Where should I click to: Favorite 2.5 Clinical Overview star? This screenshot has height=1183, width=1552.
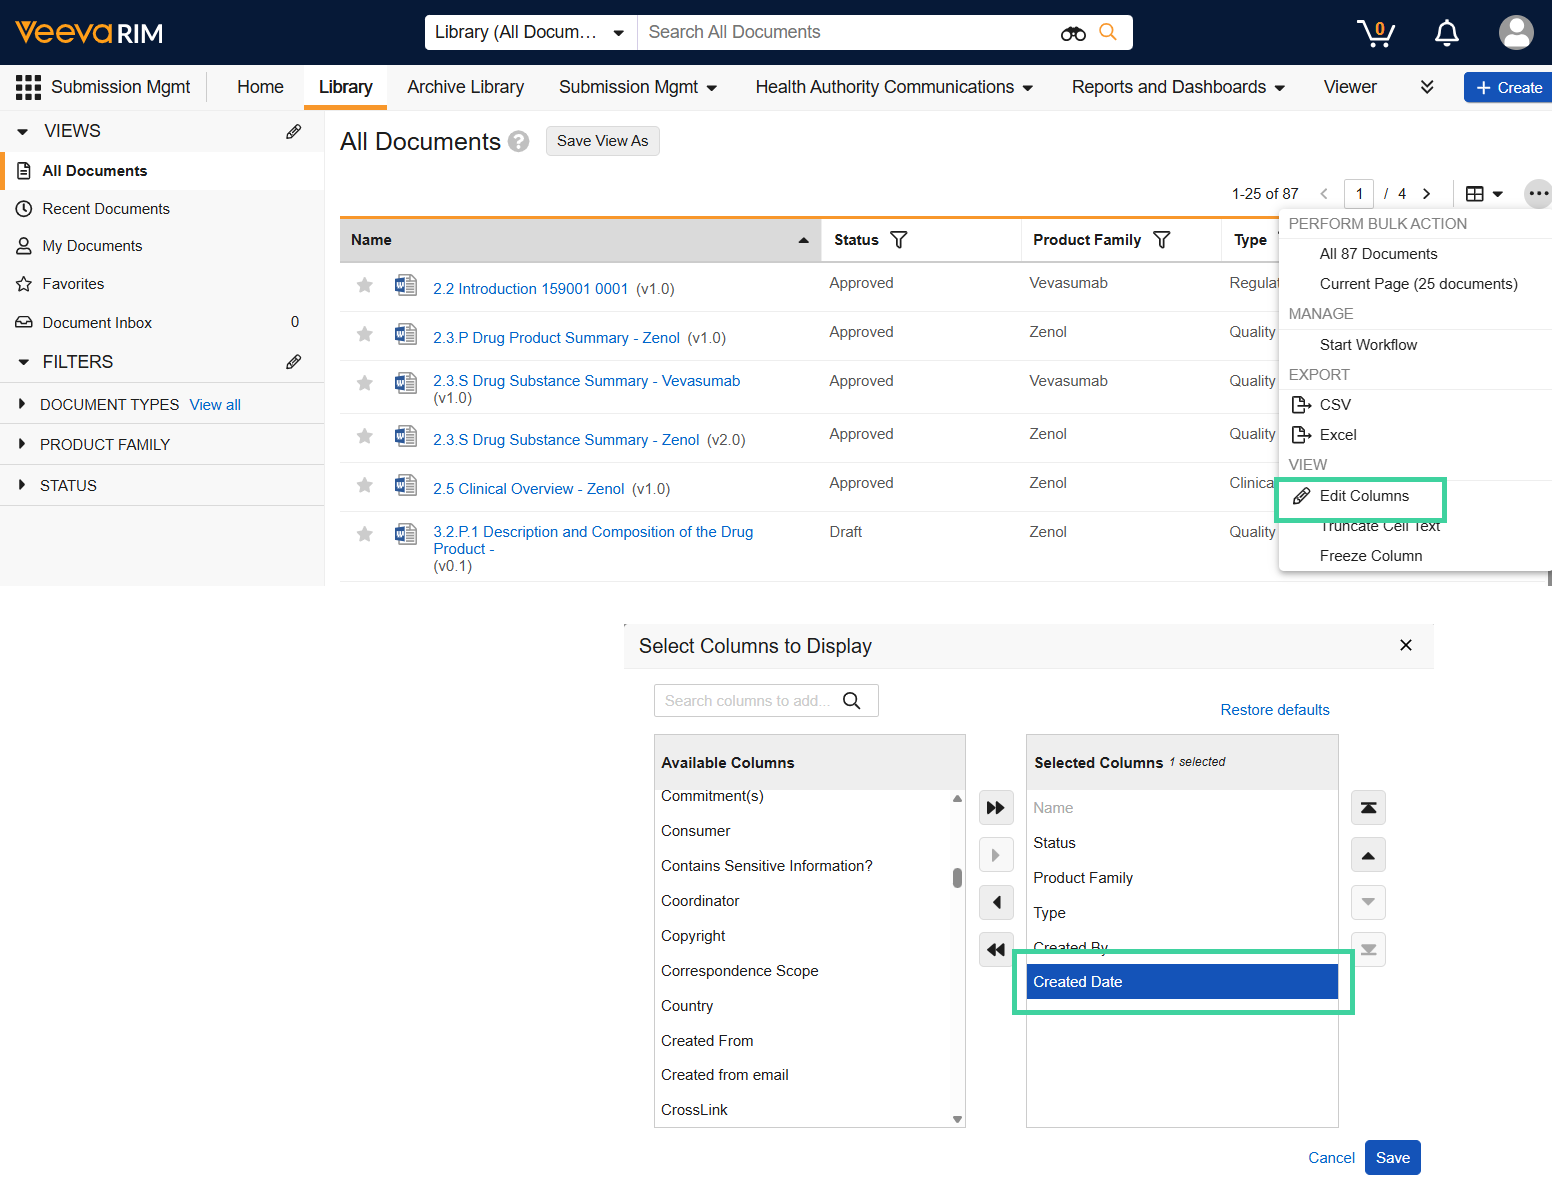coord(364,485)
